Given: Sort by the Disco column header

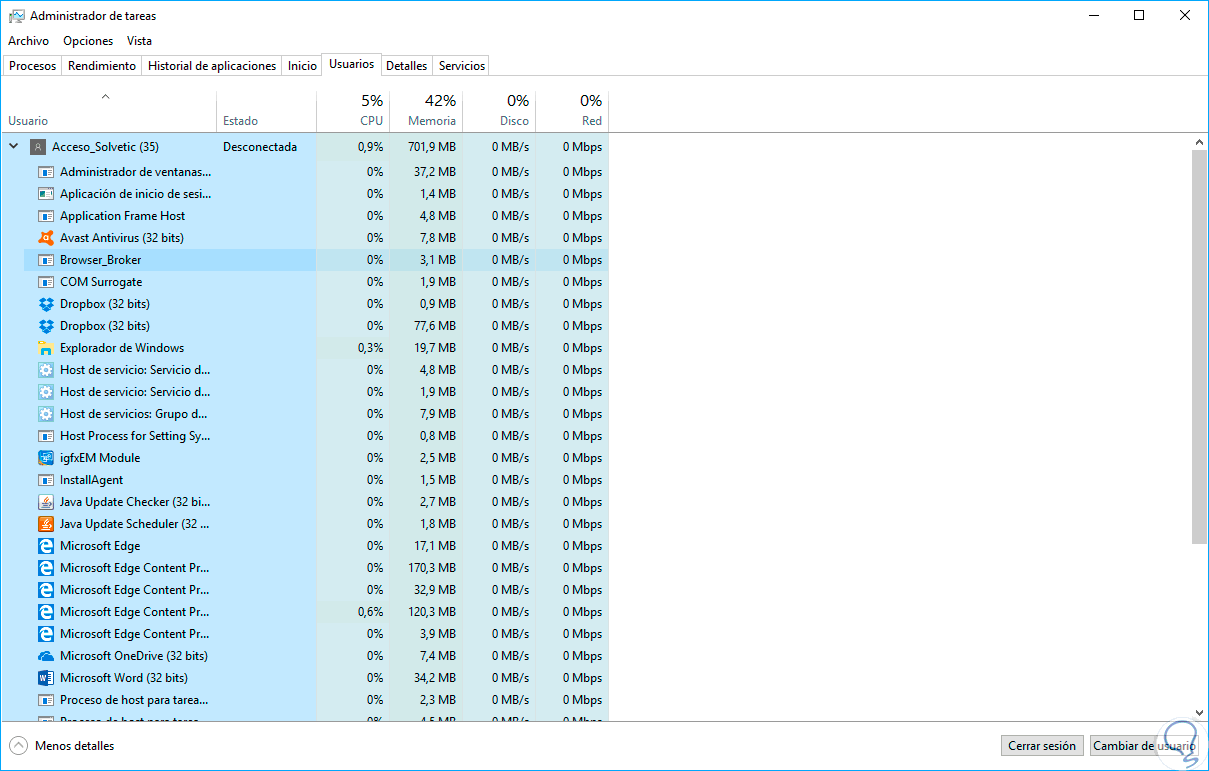Looking at the screenshot, I should (x=499, y=111).
